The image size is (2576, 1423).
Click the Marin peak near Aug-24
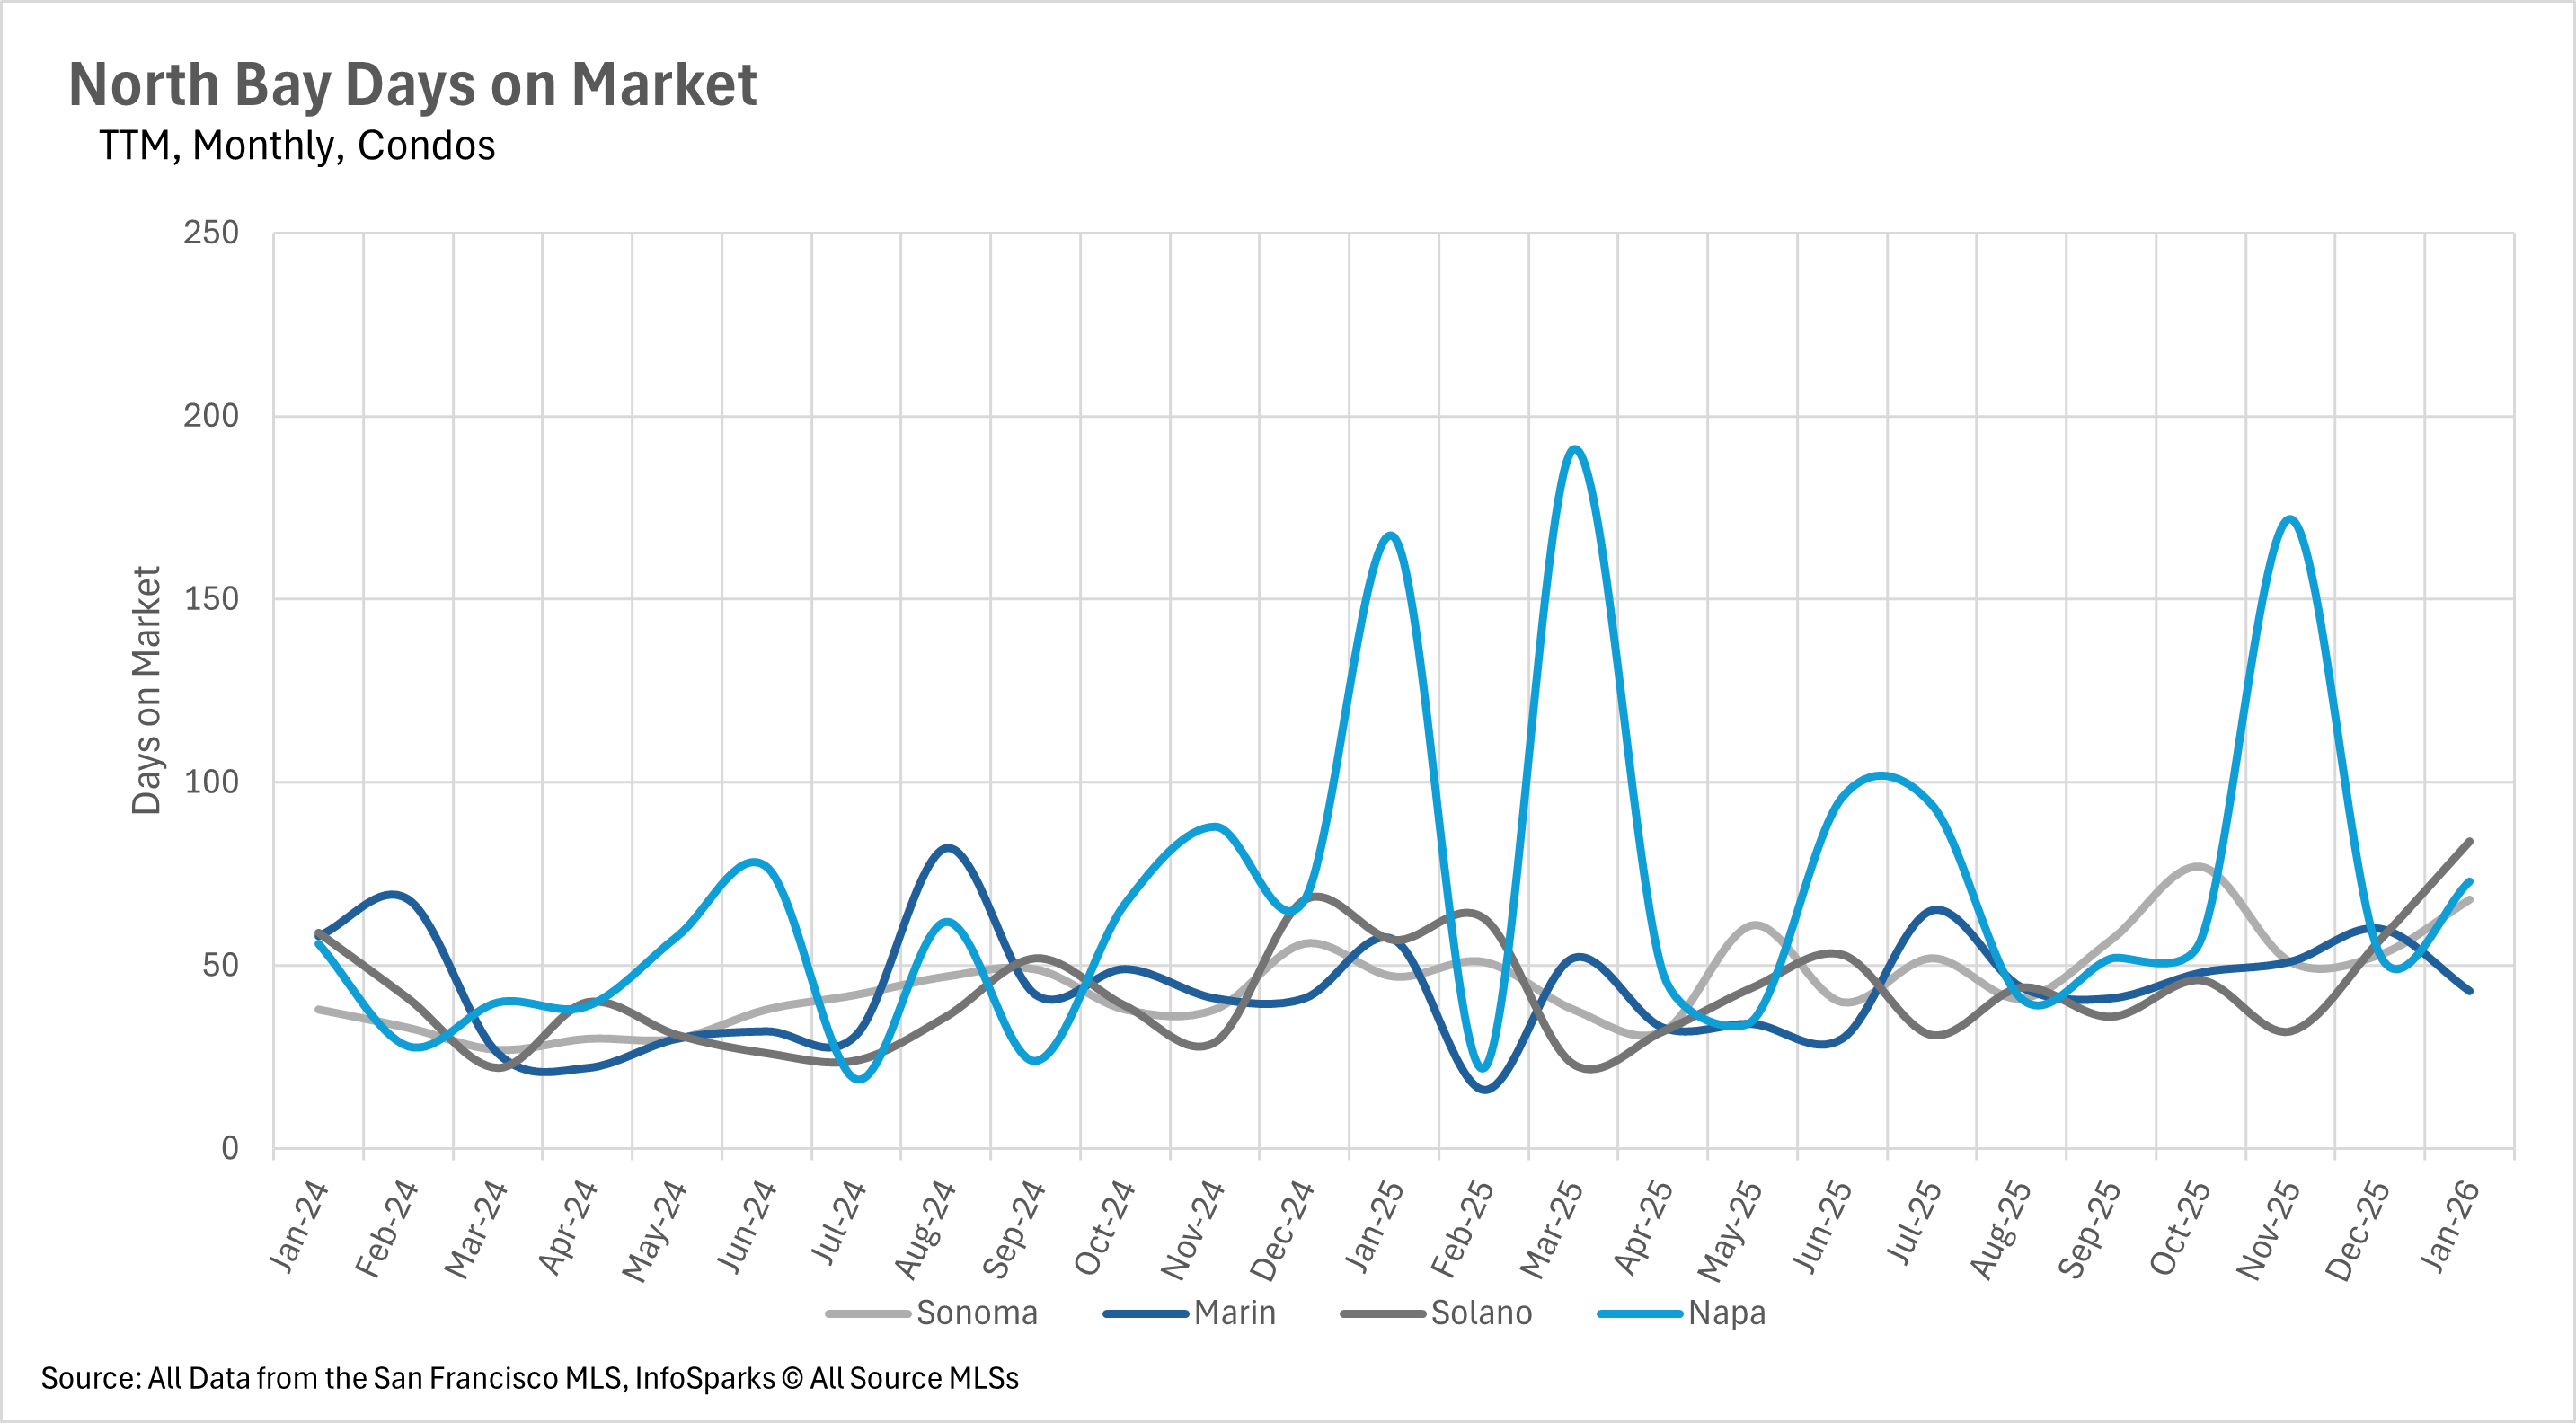click(x=947, y=848)
